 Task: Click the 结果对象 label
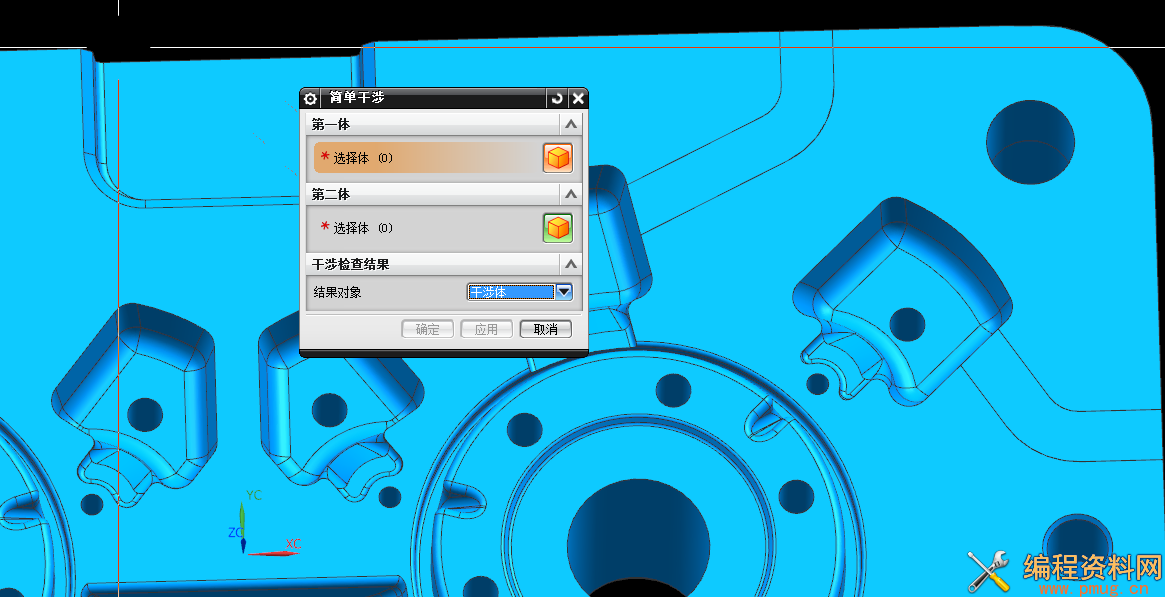[x=337, y=293]
